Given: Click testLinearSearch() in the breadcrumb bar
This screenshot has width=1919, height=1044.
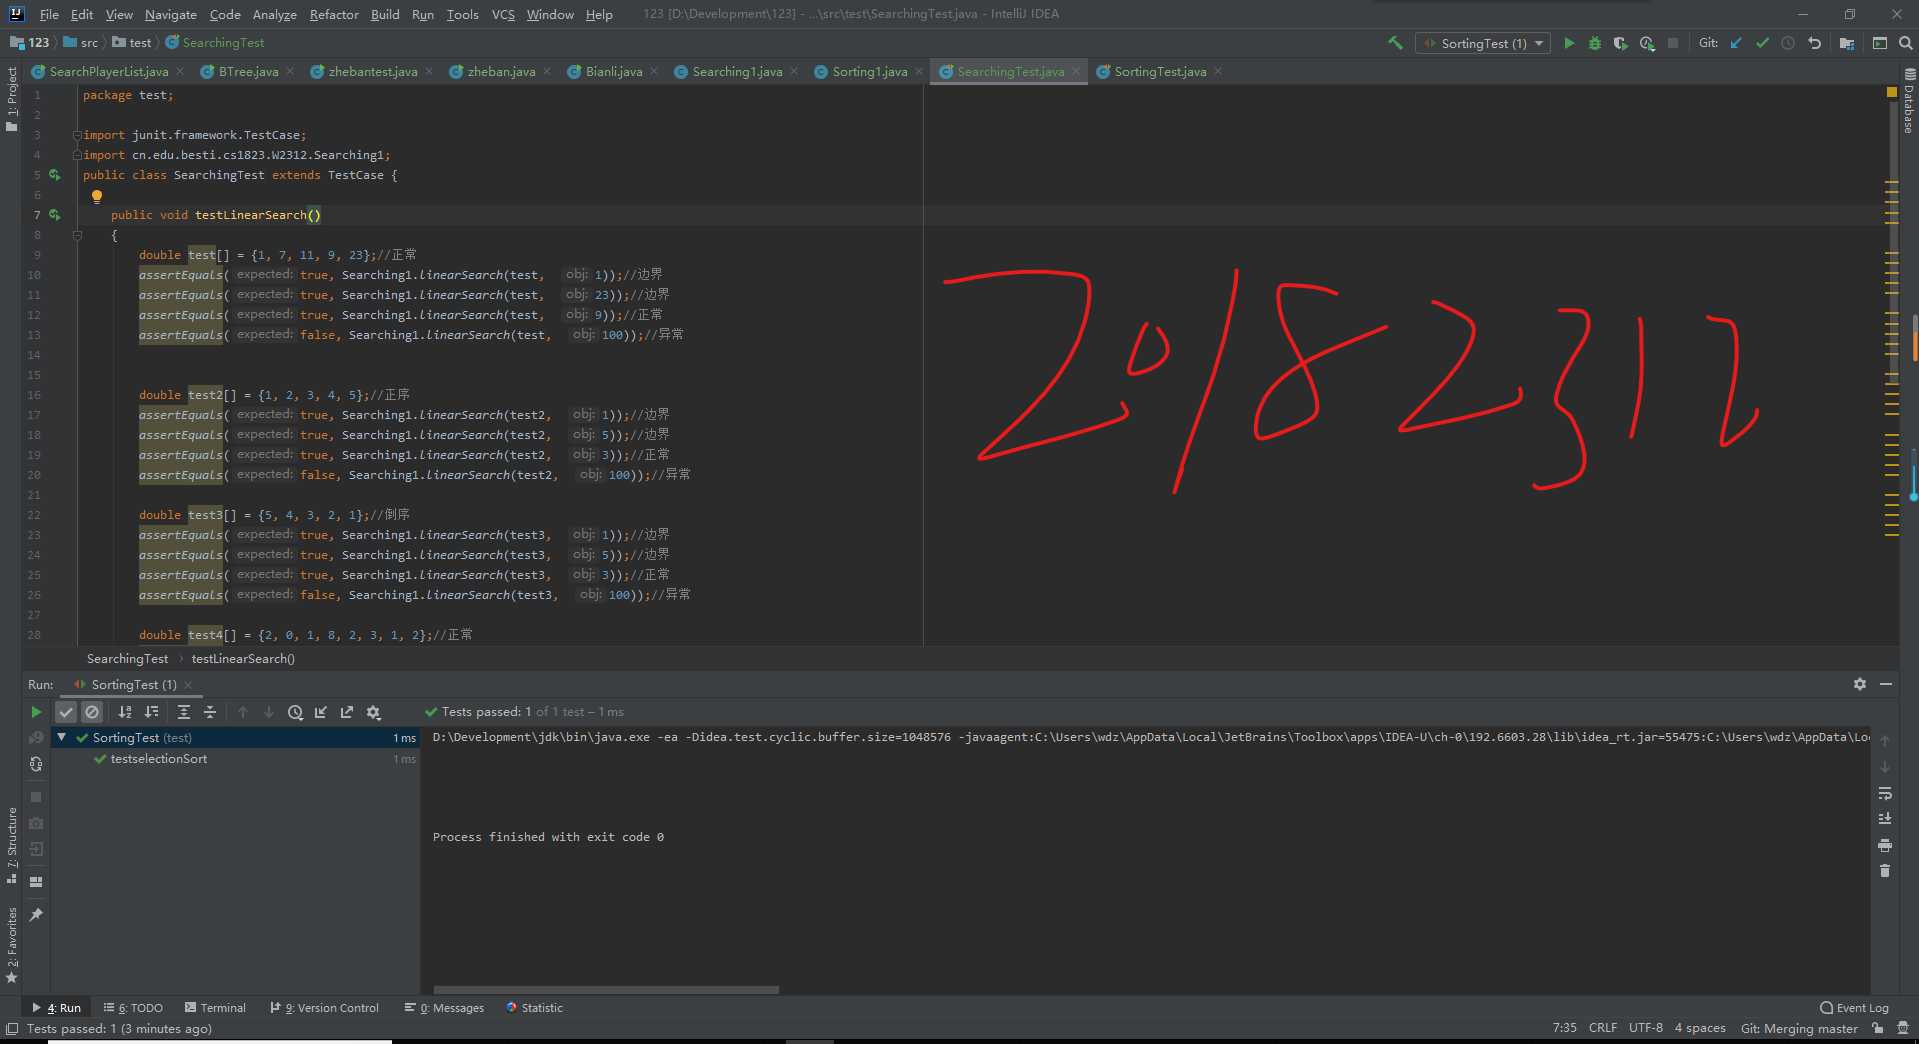Looking at the screenshot, I should (243, 659).
